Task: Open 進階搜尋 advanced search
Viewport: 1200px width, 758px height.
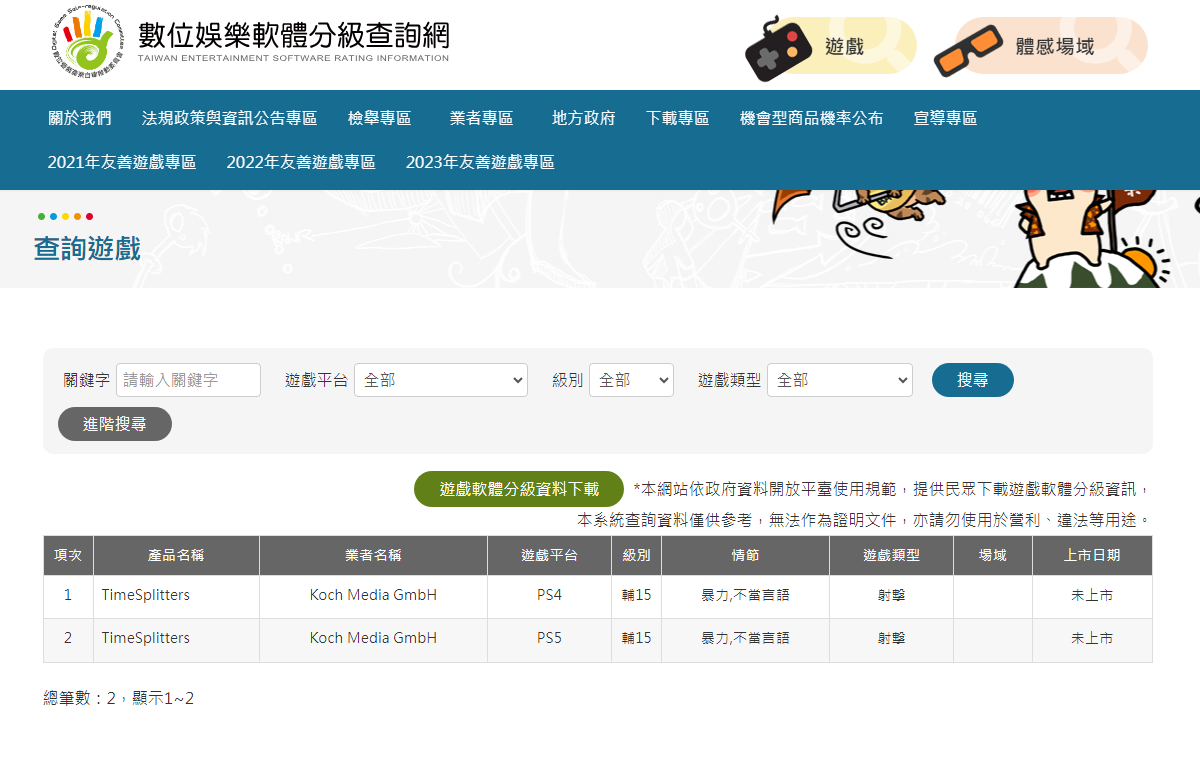Action: click(115, 424)
